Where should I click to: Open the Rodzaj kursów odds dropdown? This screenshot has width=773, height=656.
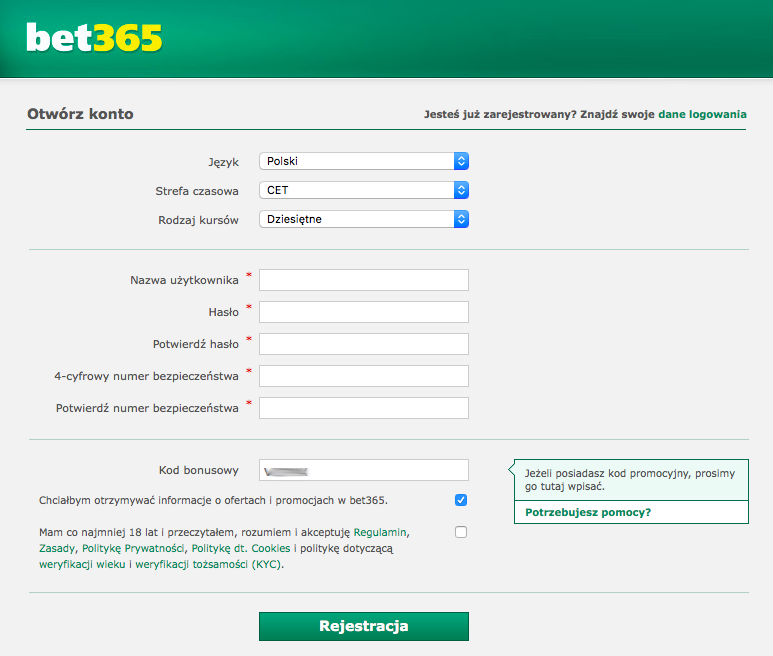tap(364, 219)
